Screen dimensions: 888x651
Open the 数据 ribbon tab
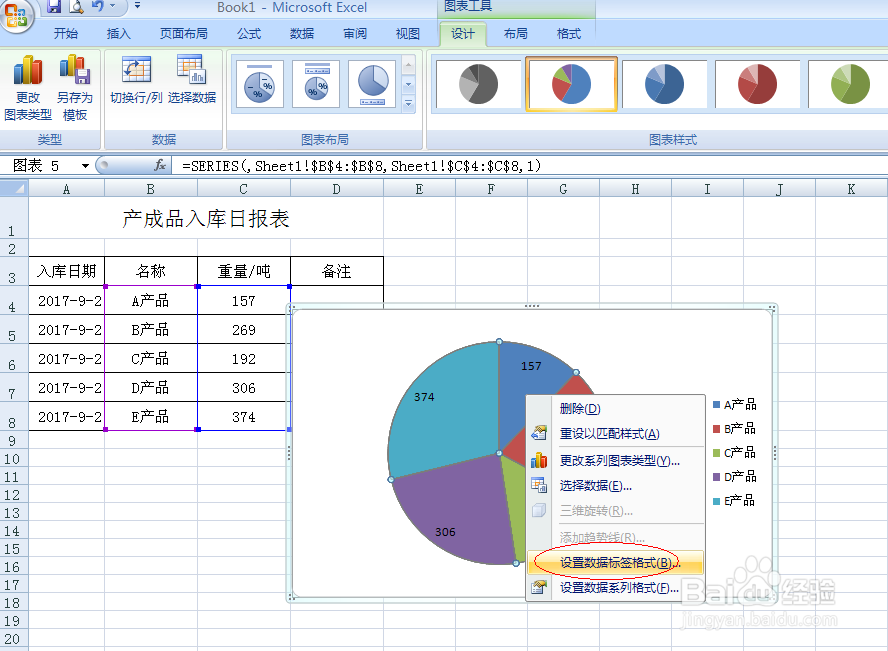tap(302, 34)
